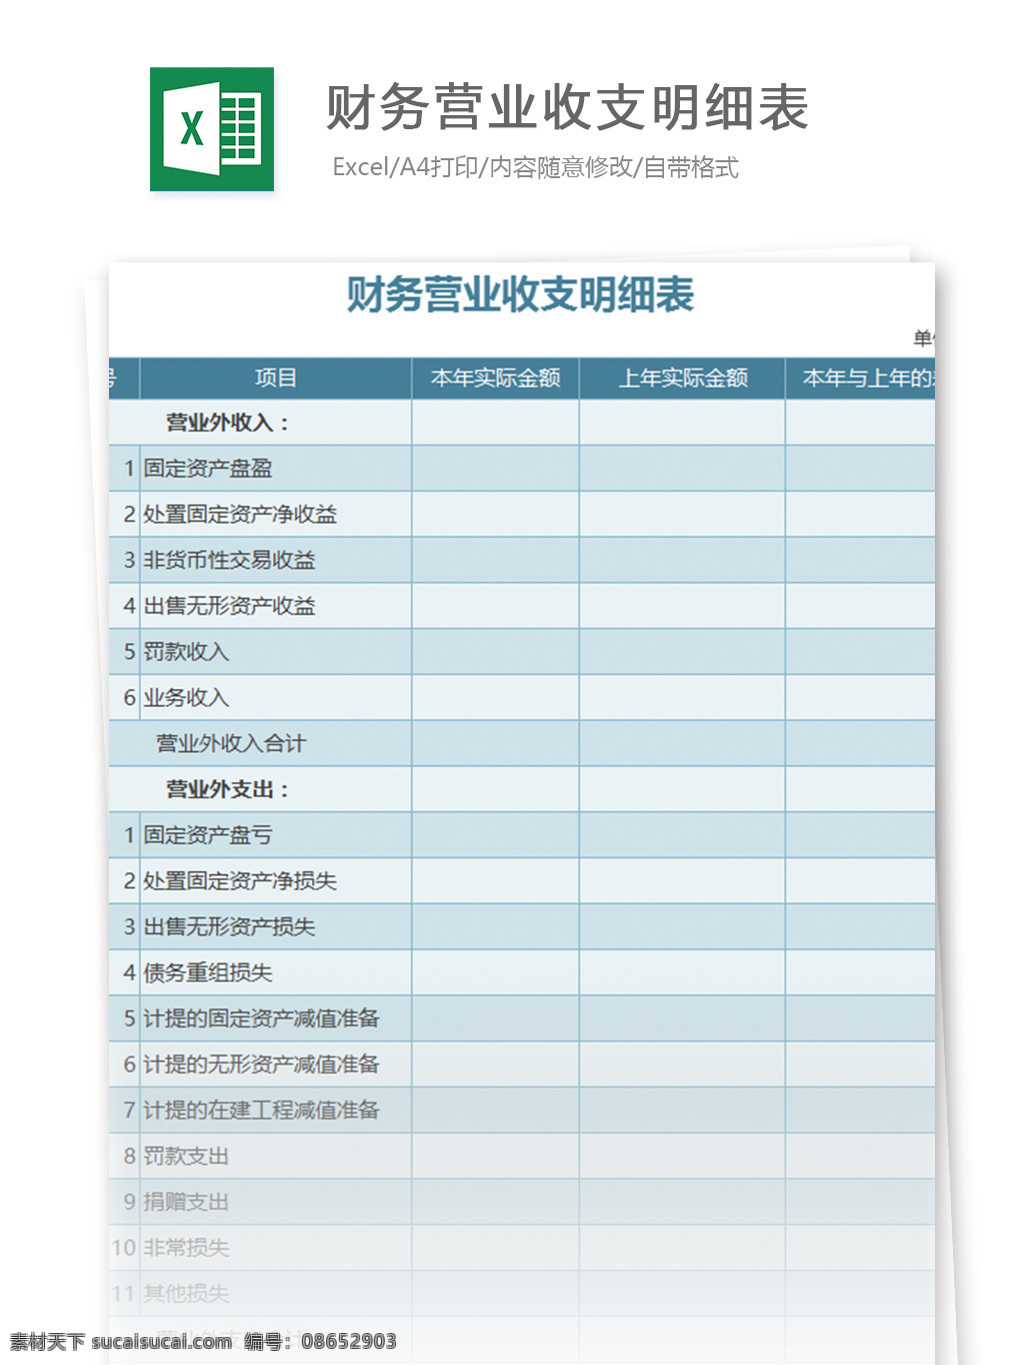Select the cell 罚款支出

(x=275, y=1156)
